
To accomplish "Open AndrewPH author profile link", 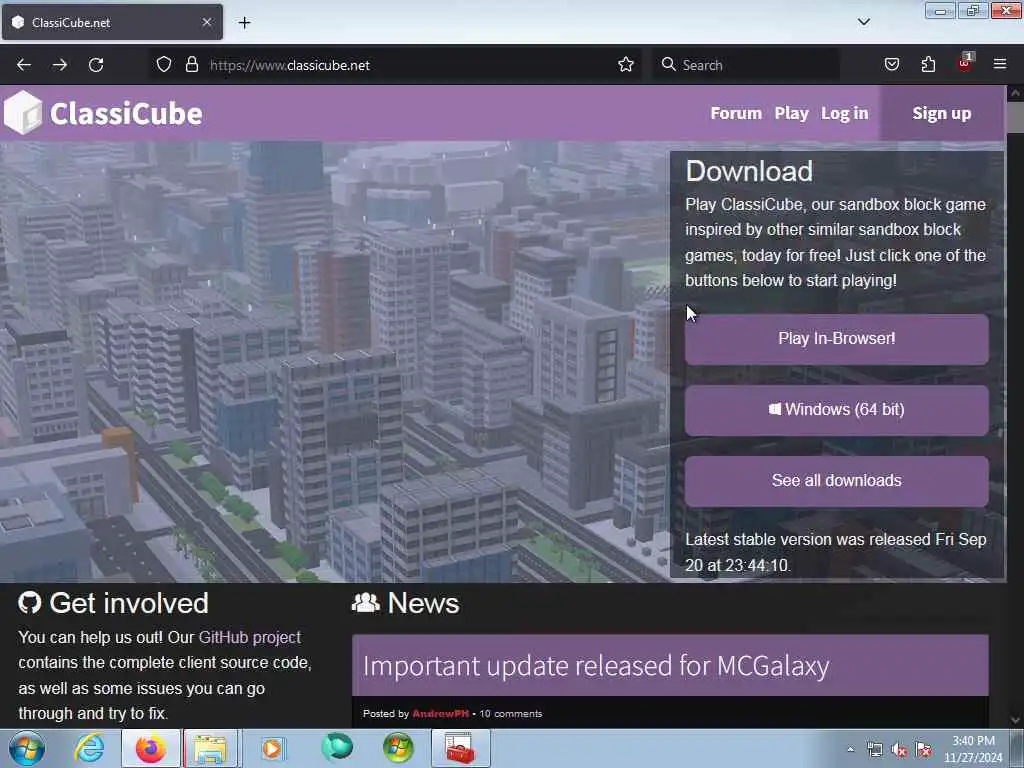I will (x=441, y=714).
